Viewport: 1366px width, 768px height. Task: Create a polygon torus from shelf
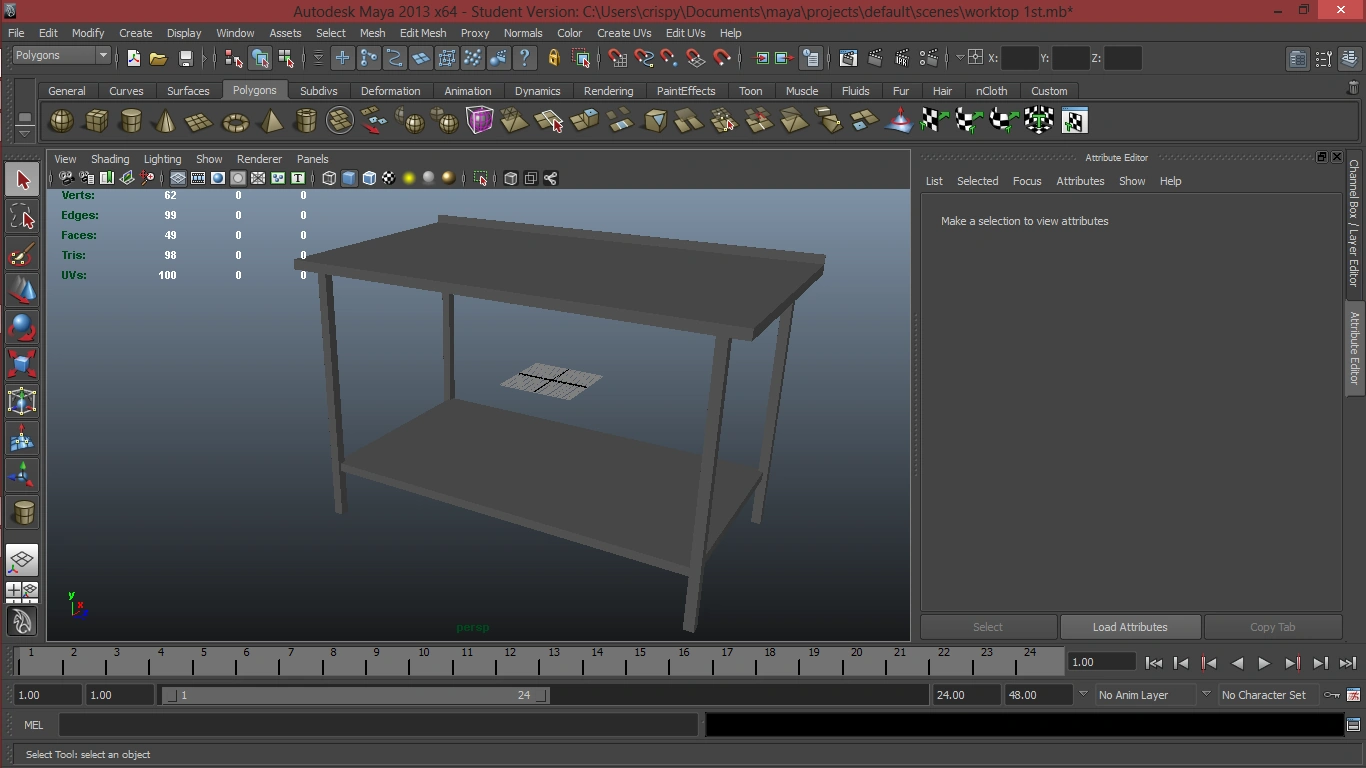pyautogui.click(x=235, y=121)
